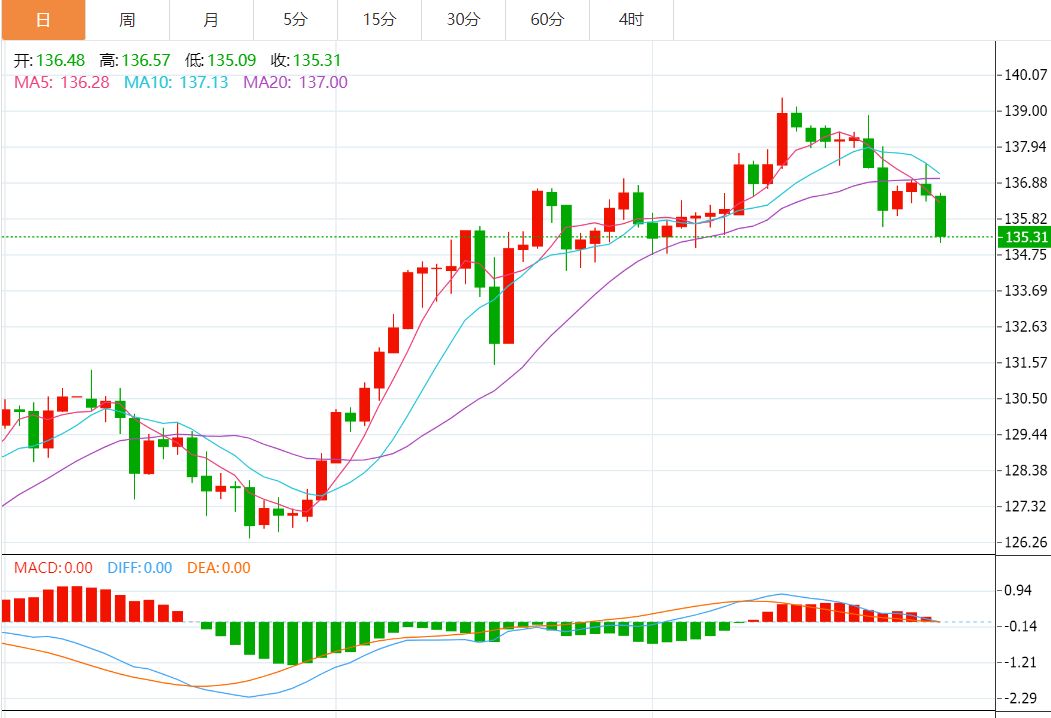Click the low price 135.09 value
This screenshot has width=1051, height=718.
pyautogui.click(x=232, y=60)
